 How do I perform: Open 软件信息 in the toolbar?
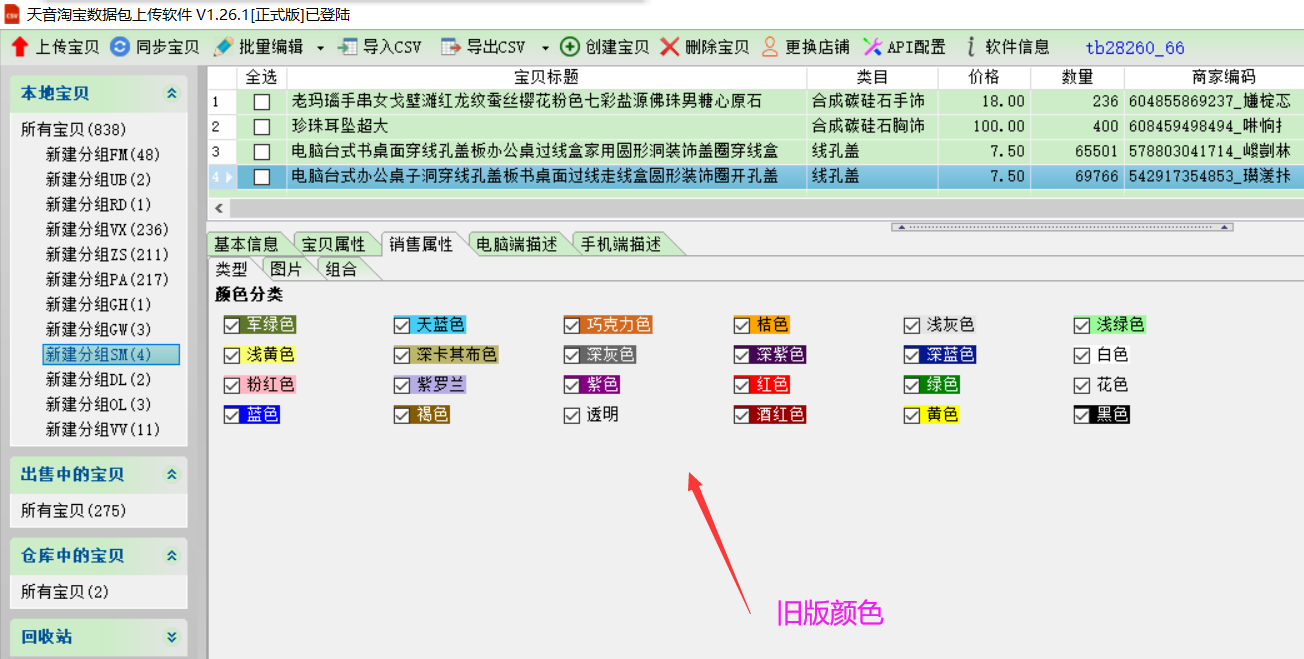click(1007, 47)
